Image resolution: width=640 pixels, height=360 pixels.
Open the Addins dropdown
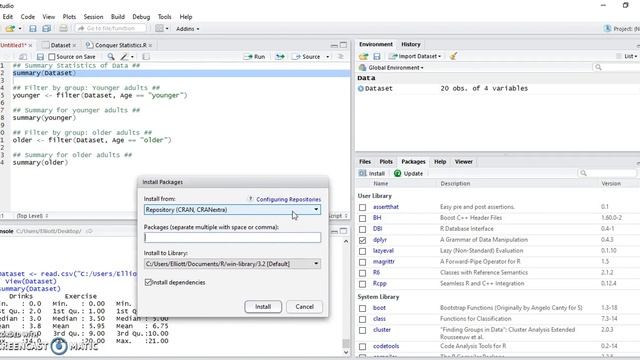pyautogui.click(x=188, y=29)
